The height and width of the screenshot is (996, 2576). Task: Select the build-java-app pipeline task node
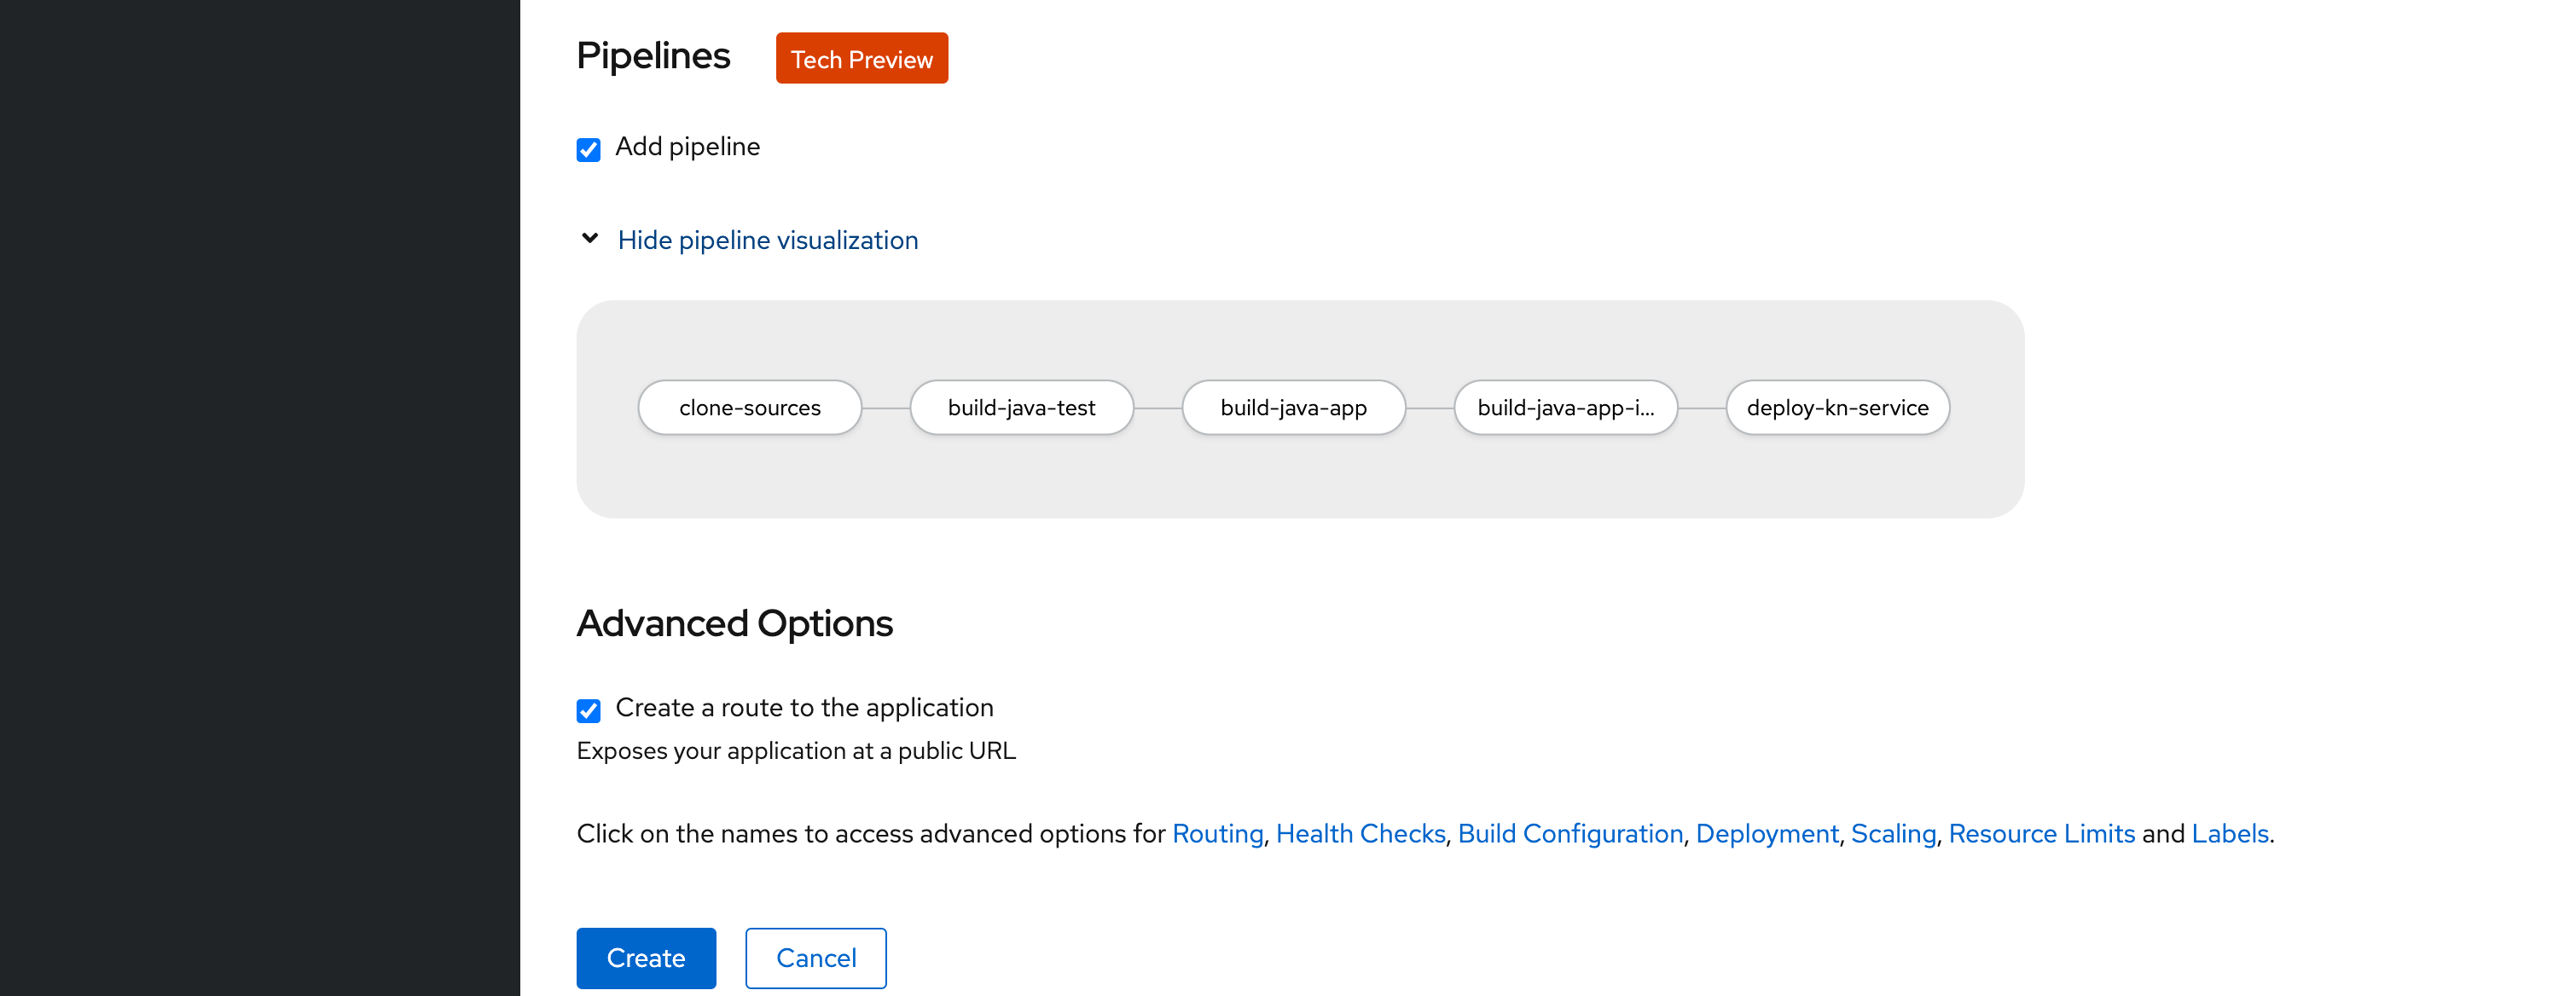(x=1293, y=407)
